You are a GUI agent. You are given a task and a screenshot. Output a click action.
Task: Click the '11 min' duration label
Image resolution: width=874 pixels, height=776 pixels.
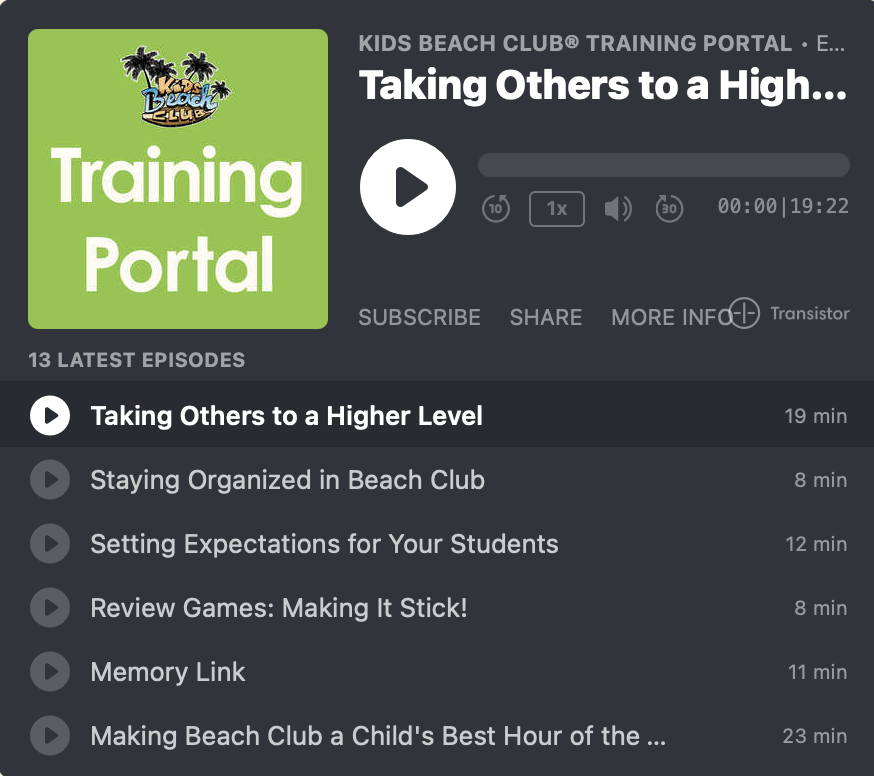[817, 672]
